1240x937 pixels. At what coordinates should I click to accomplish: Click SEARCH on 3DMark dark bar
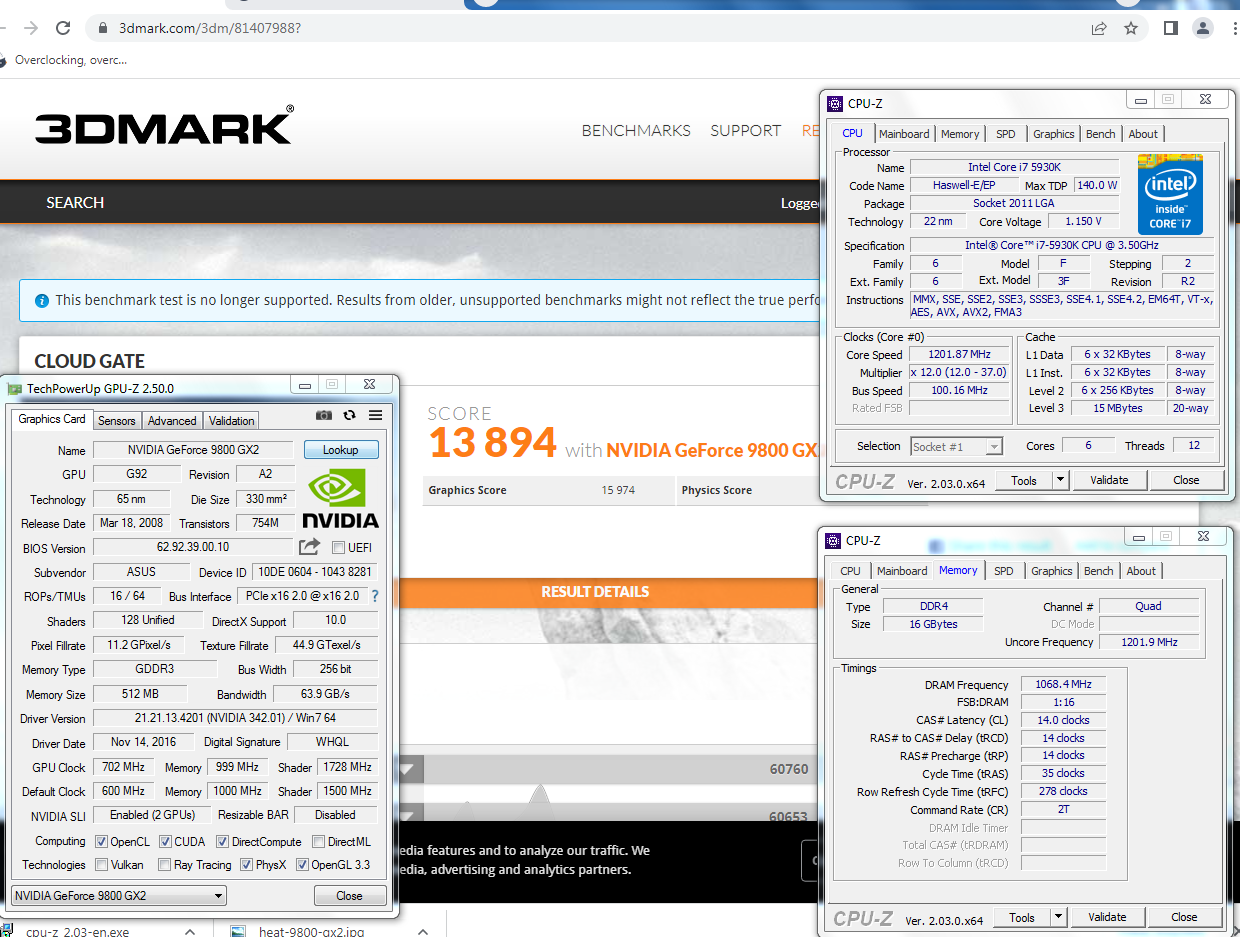tap(75, 202)
